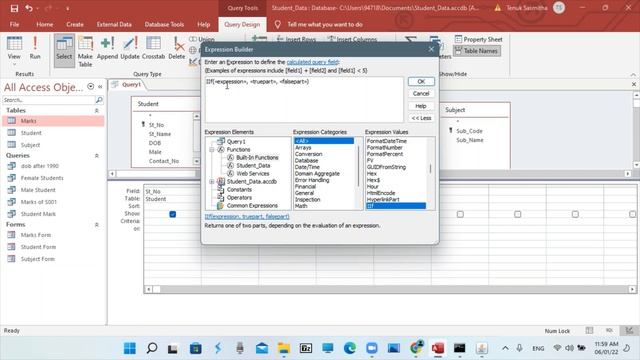The image size is (640, 360).
Task: Run the query with Run icon
Action: point(35,48)
